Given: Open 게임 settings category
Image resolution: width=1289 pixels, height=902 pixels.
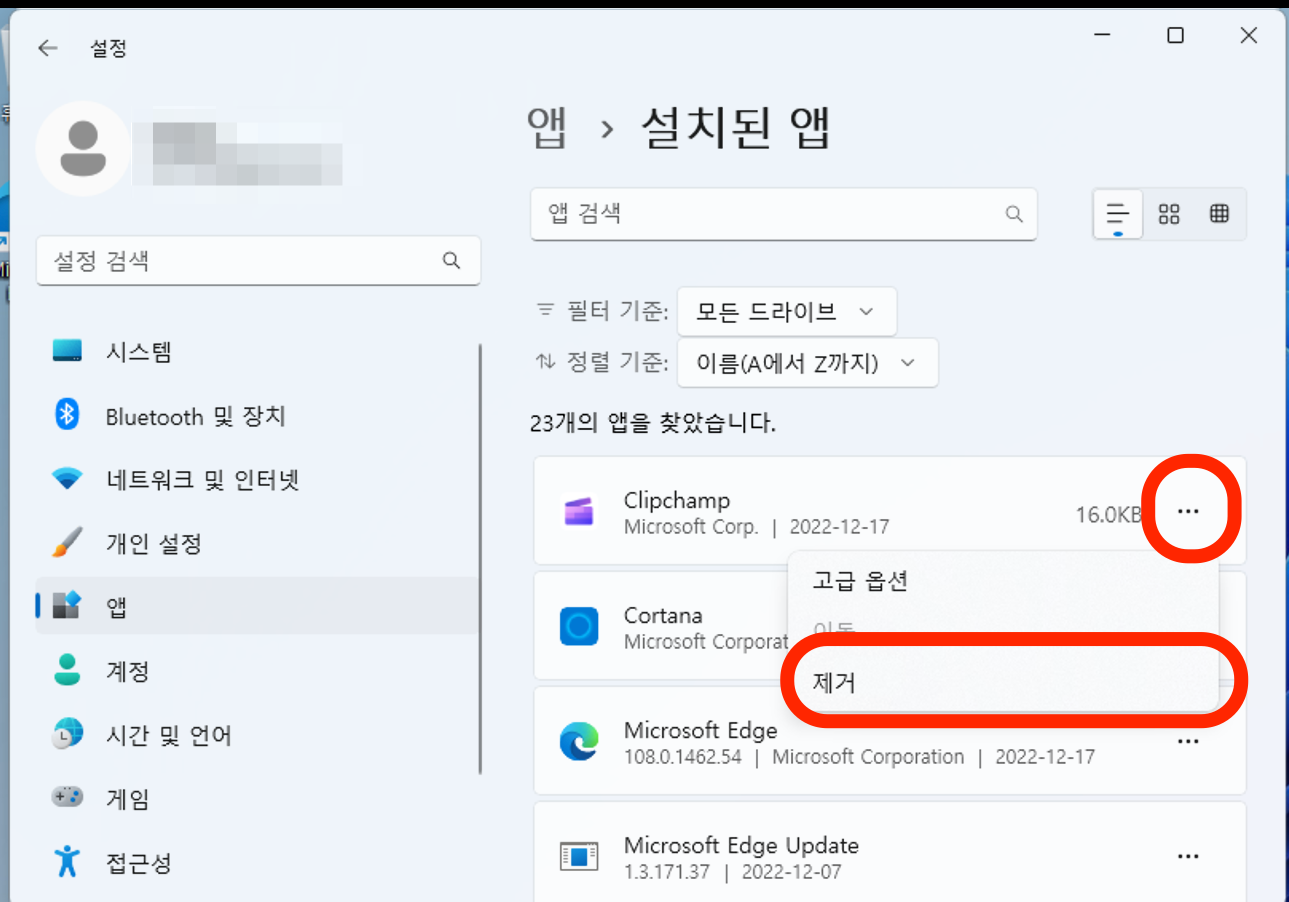Looking at the screenshot, I should [x=258, y=798].
